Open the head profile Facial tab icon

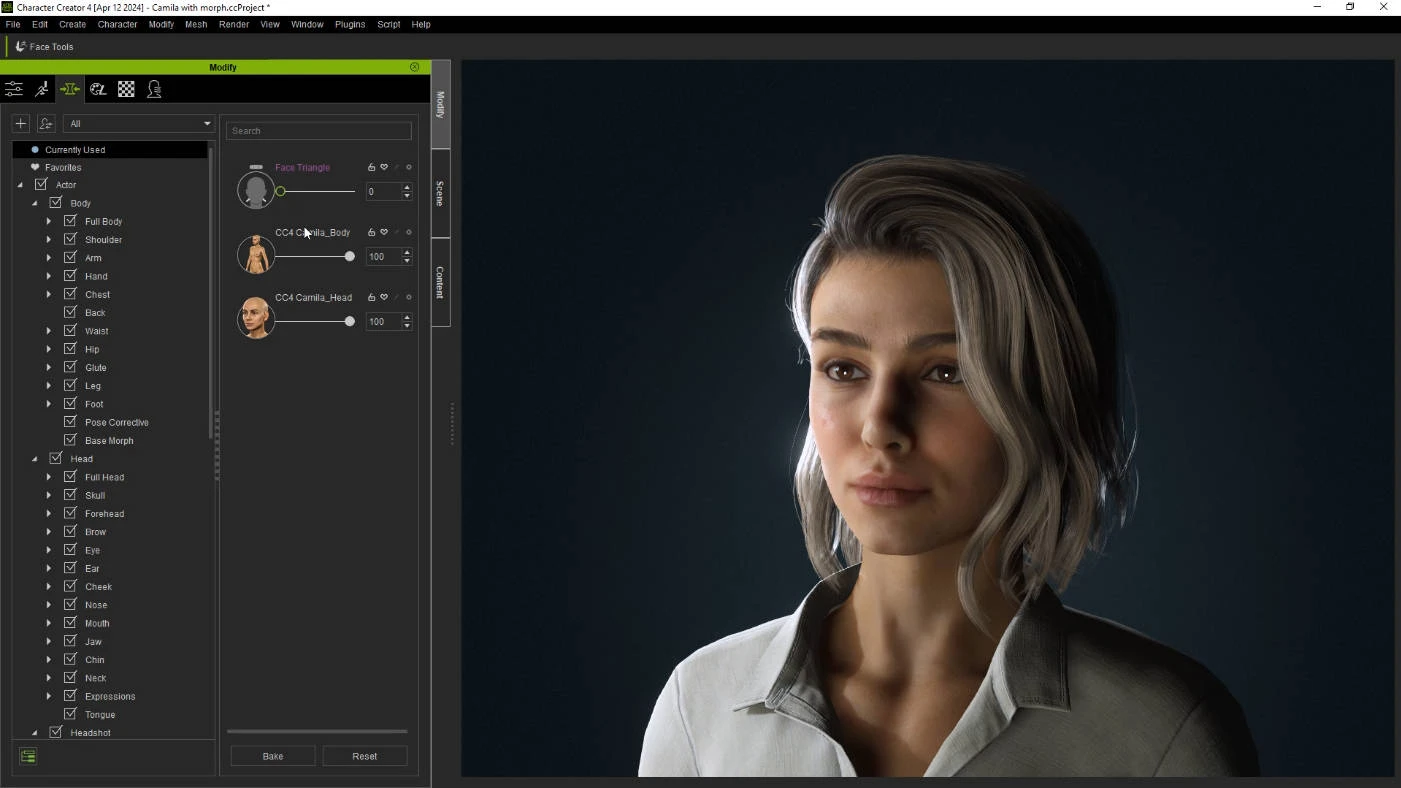click(154, 90)
